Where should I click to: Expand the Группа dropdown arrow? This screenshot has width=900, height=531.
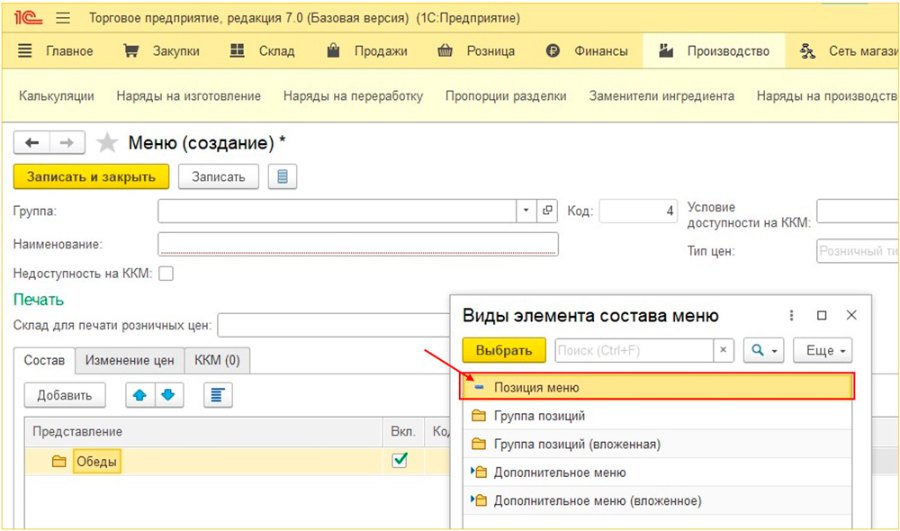(526, 211)
